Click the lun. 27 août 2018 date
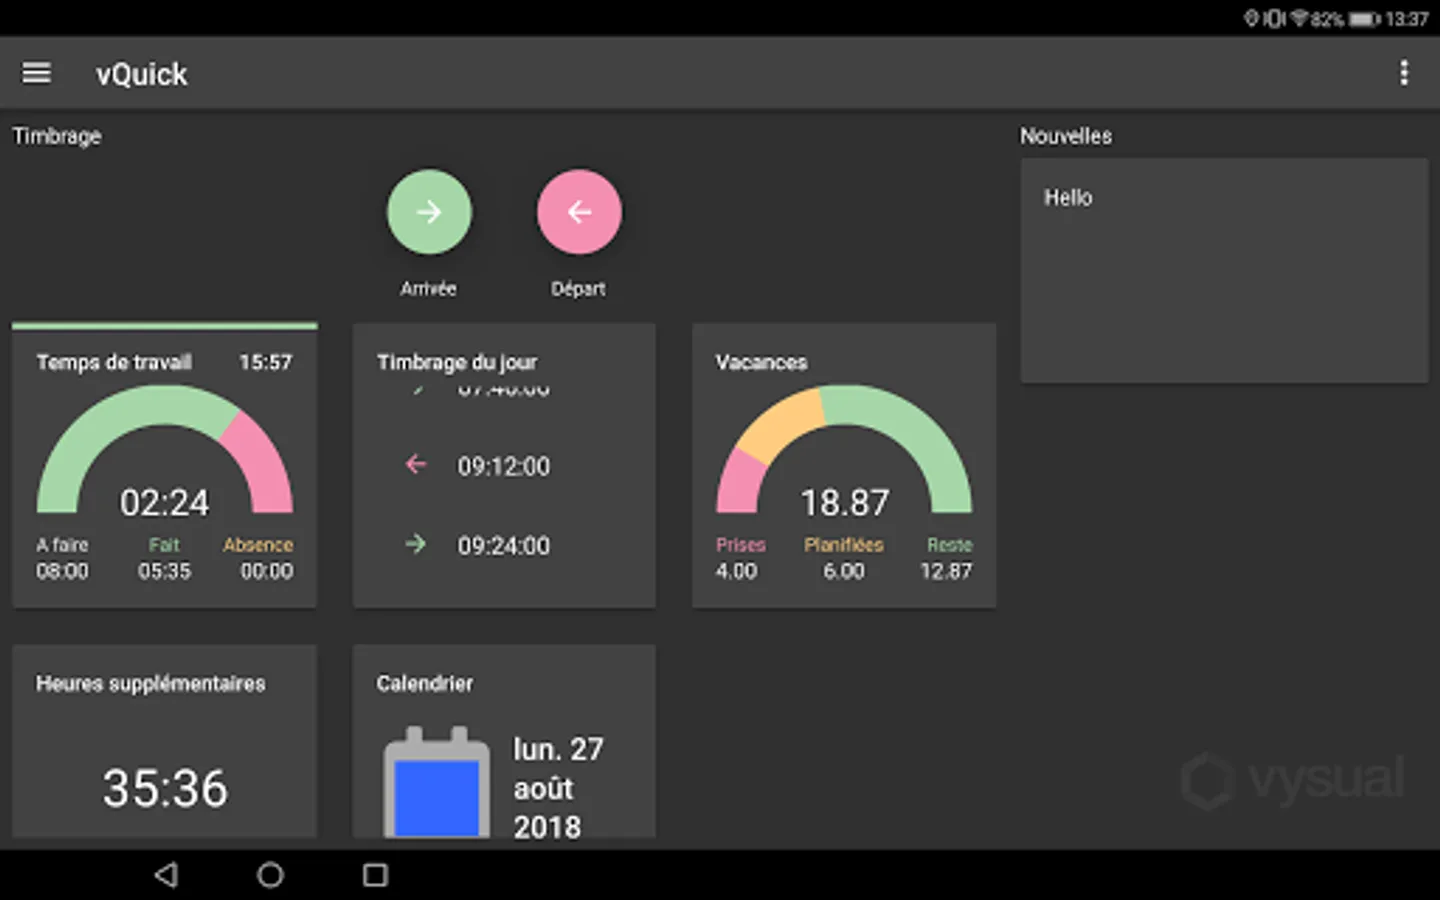This screenshot has height=900, width=1440. [x=558, y=789]
